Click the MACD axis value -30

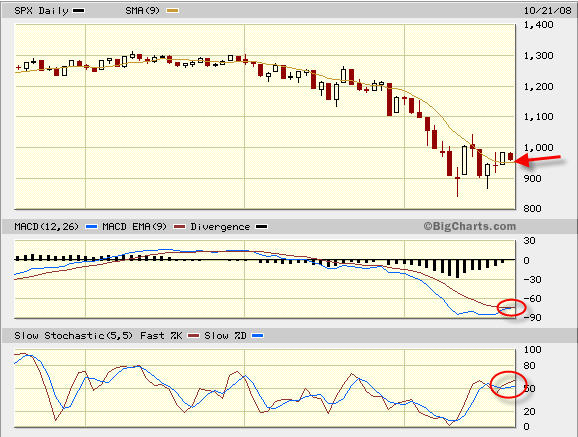(533, 280)
